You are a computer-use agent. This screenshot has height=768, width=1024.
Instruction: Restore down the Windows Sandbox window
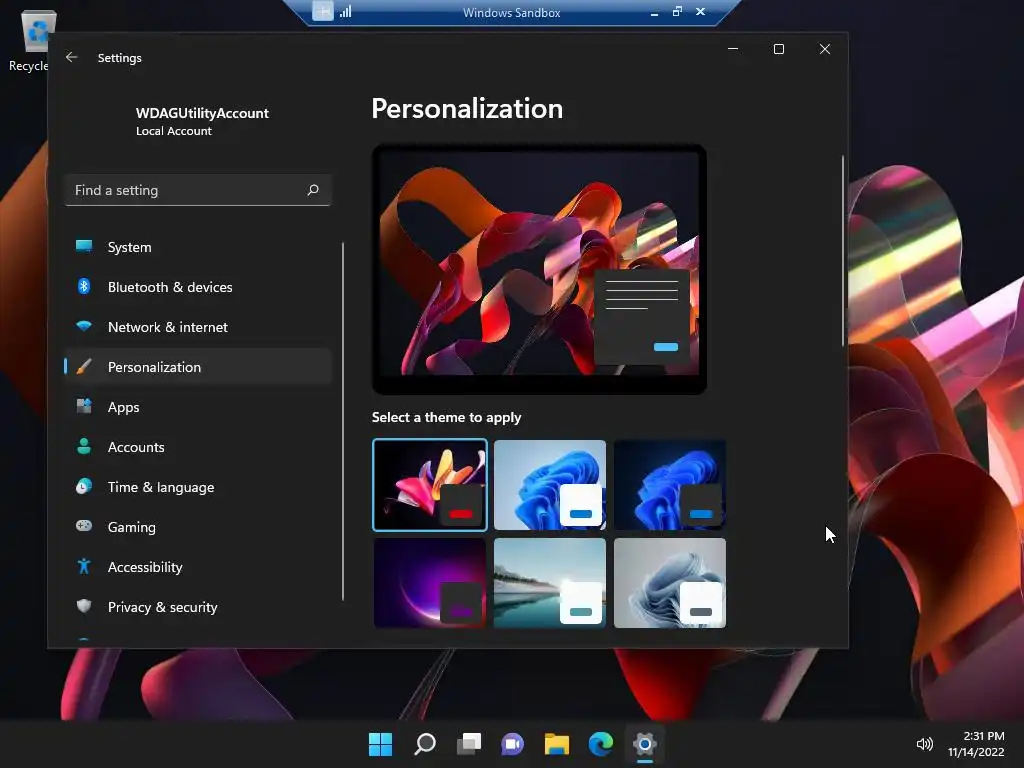677,11
